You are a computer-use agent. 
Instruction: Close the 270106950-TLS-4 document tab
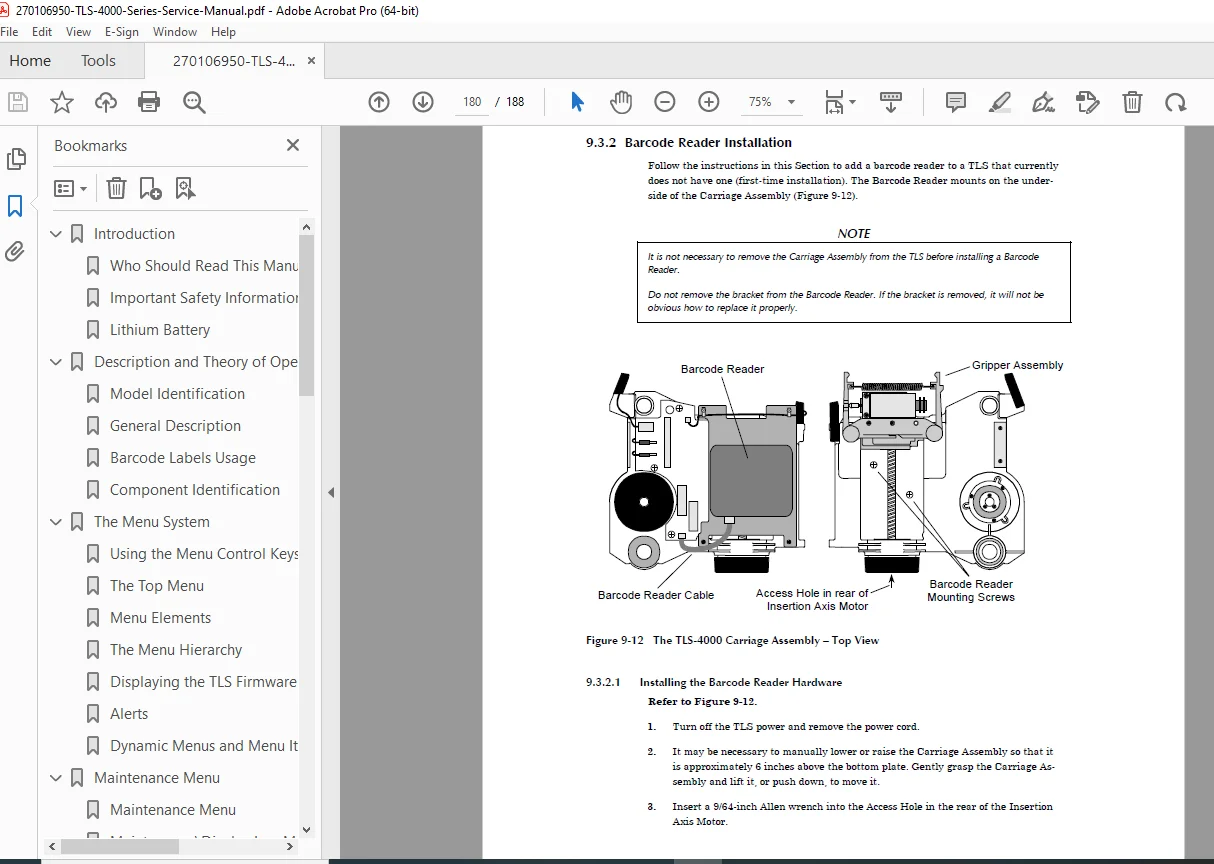coord(312,61)
